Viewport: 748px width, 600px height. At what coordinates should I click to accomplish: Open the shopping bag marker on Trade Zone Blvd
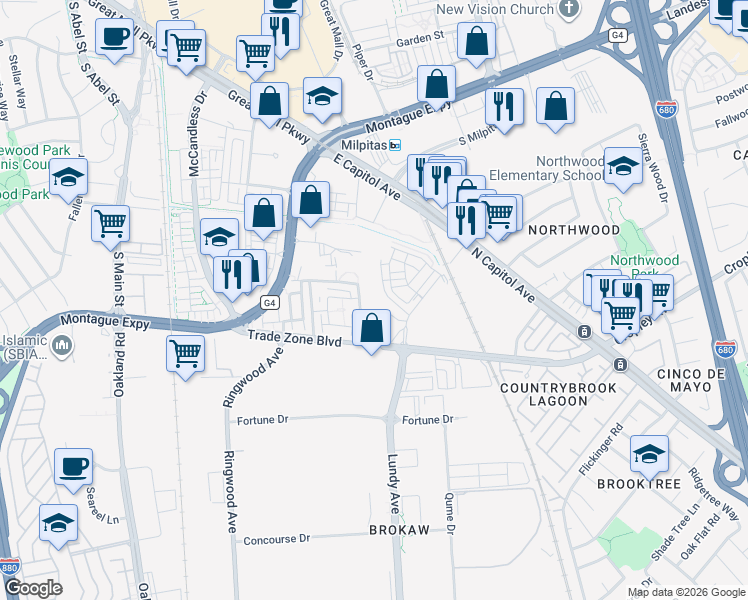(x=371, y=329)
